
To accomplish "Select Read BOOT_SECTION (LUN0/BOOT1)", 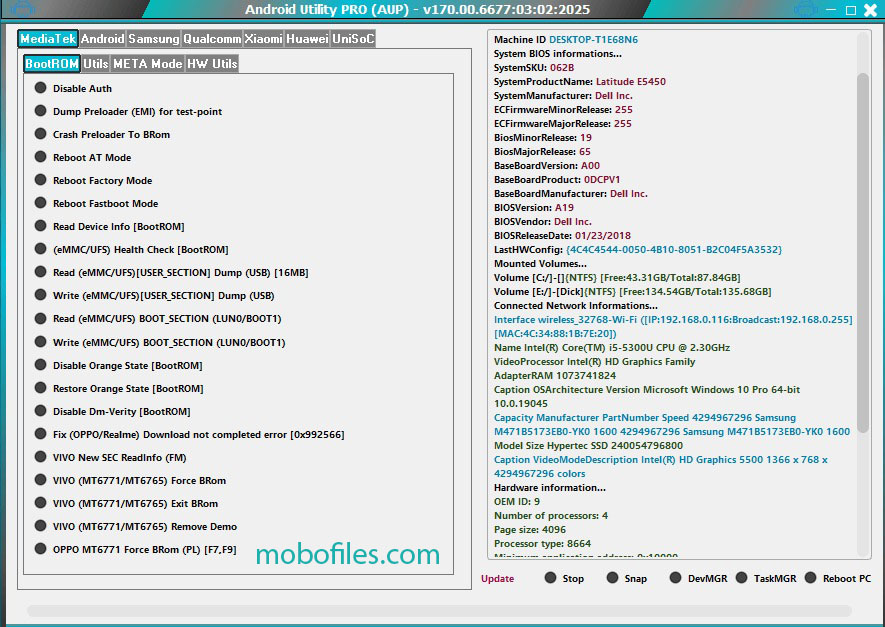I will click(158, 319).
